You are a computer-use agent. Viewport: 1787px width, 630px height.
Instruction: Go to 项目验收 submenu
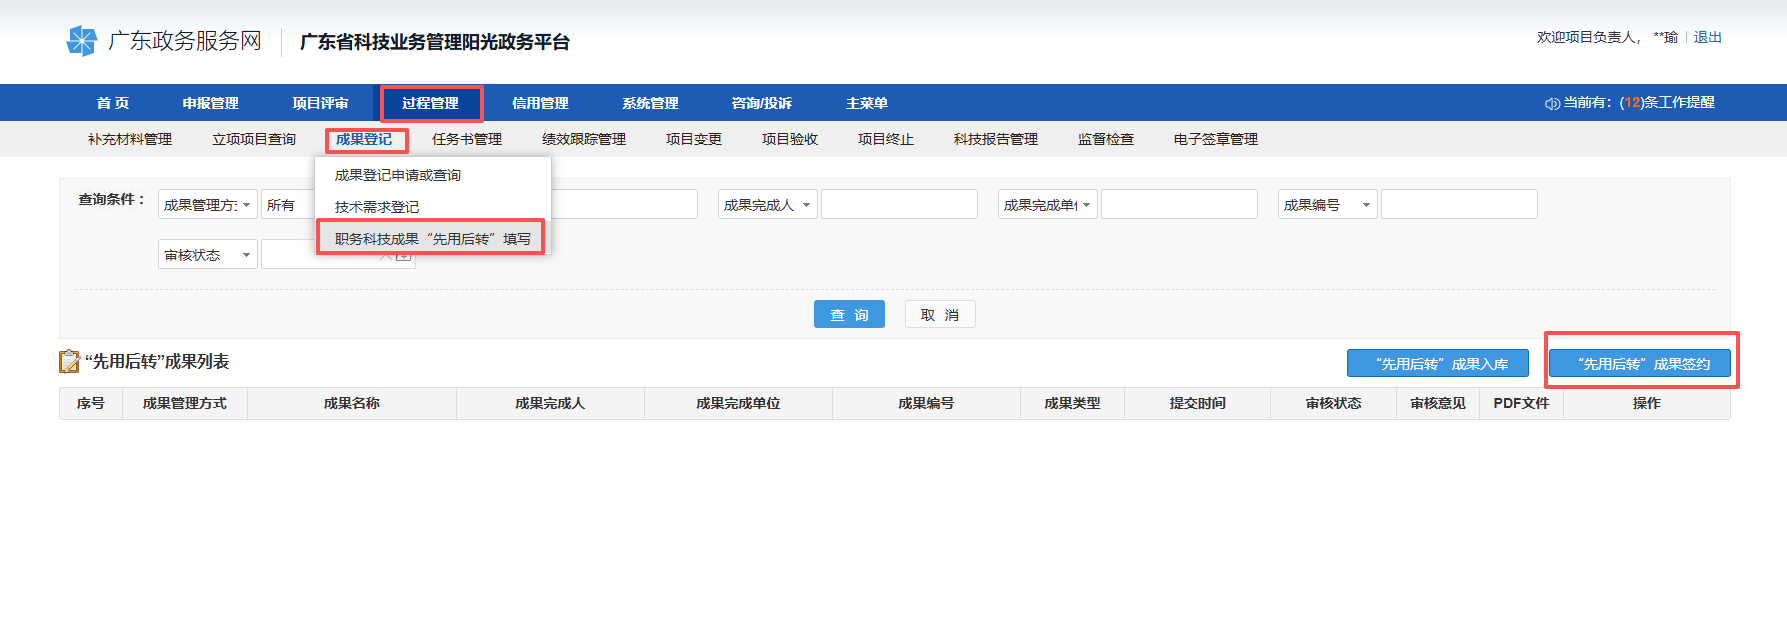pos(790,139)
